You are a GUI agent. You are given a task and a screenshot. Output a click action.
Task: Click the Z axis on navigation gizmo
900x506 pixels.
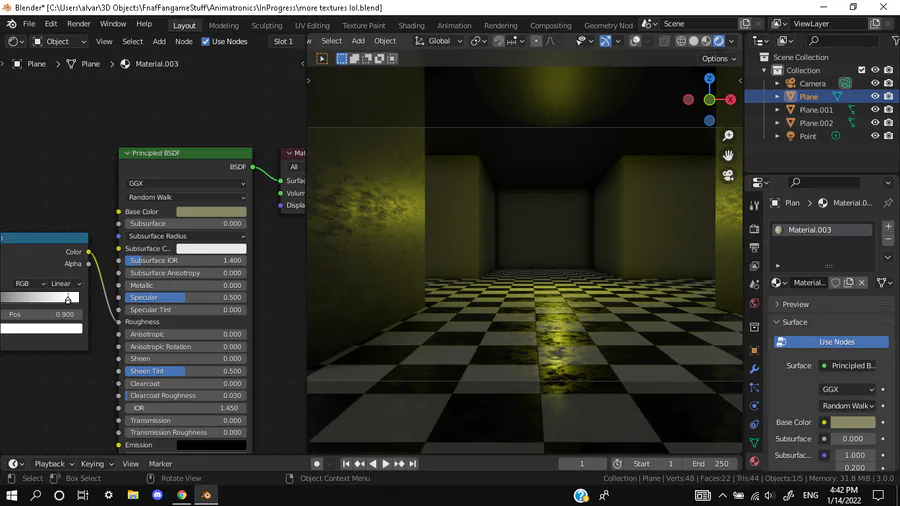tap(709, 79)
